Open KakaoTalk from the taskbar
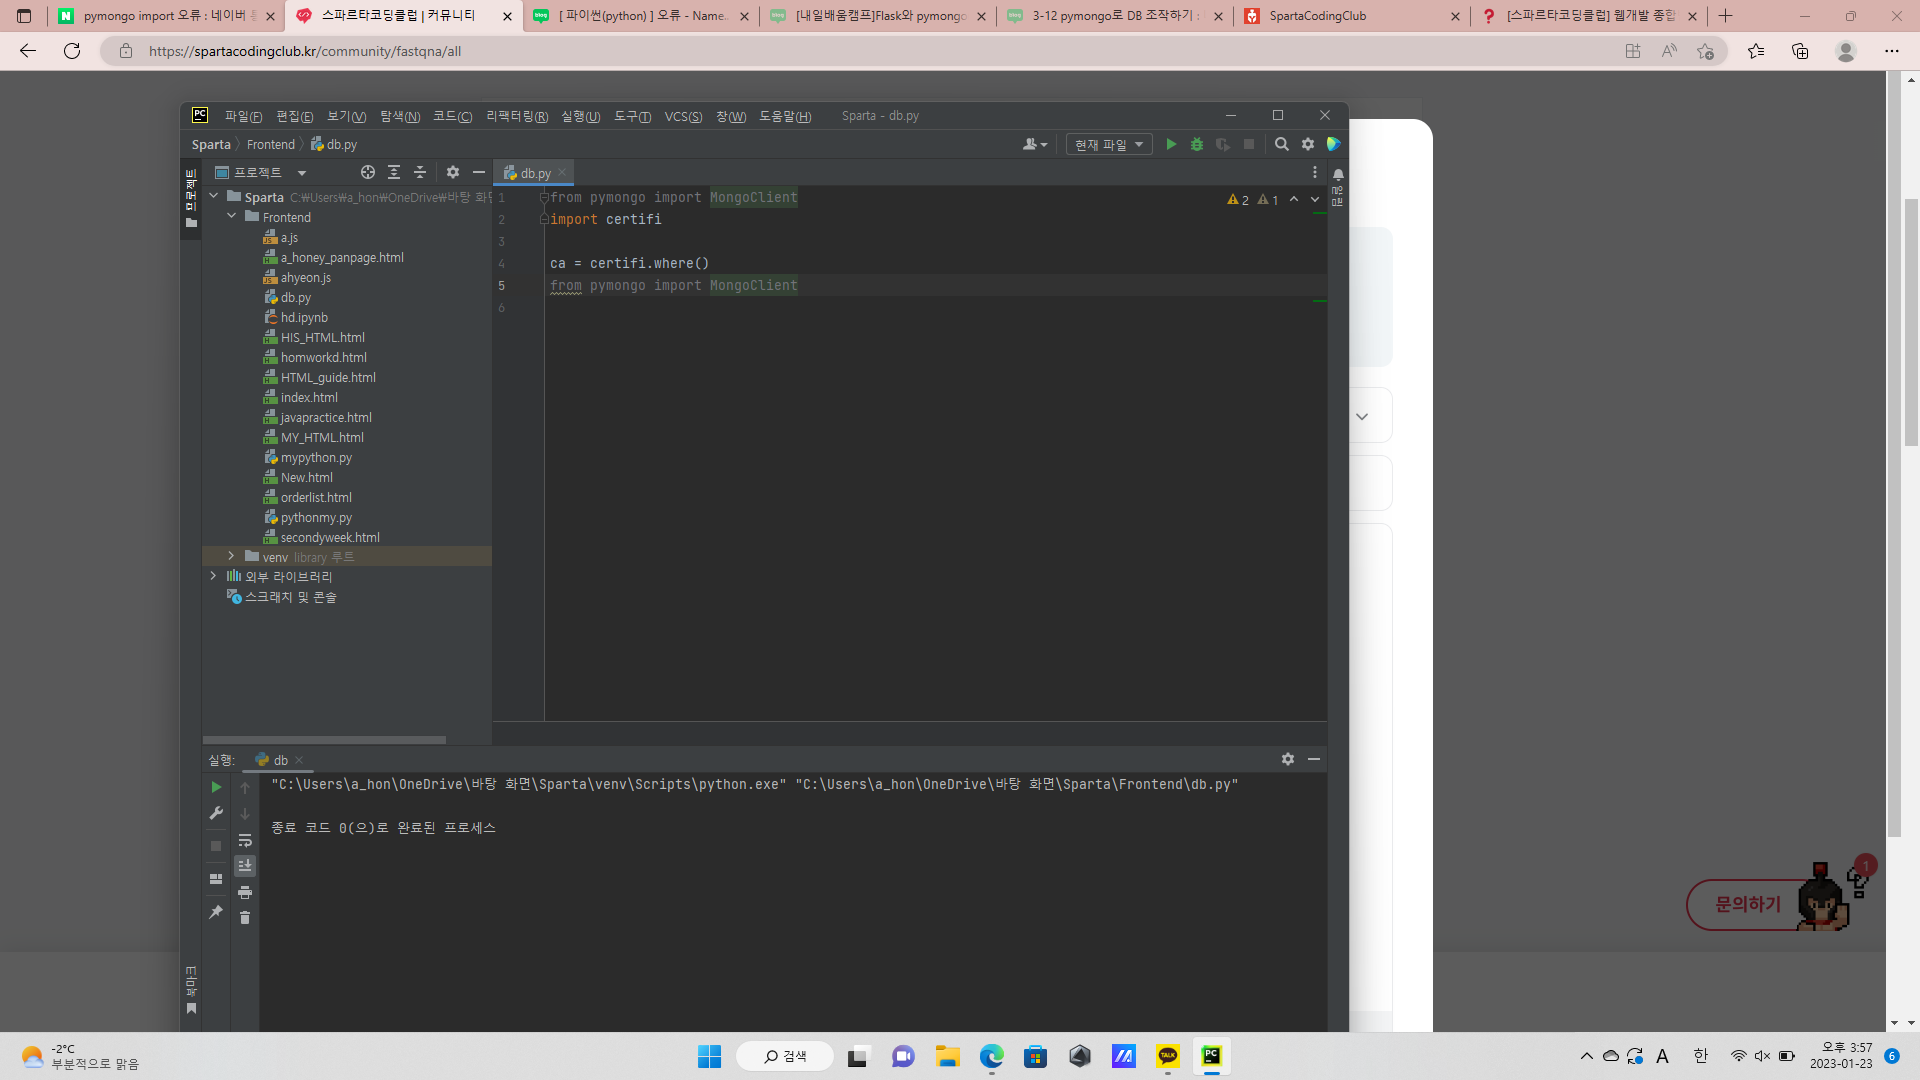This screenshot has width=1920, height=1080. click(x=1168, y=1056)
